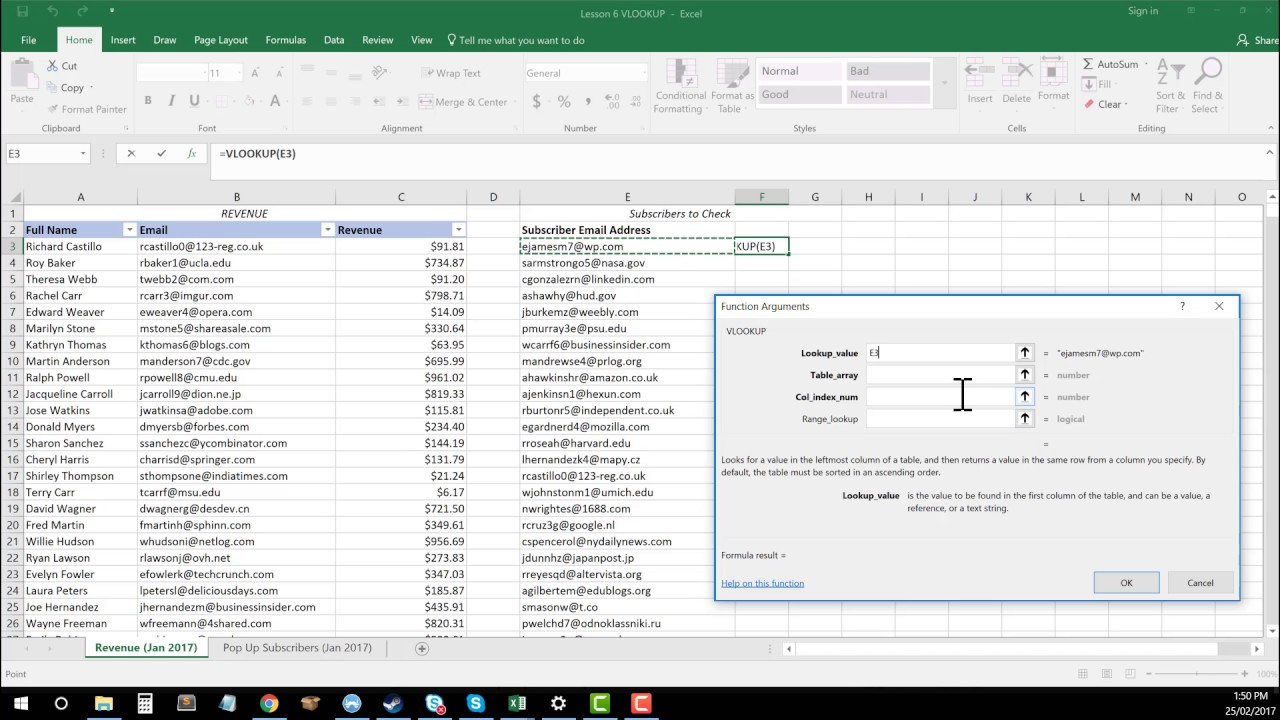Collapse Table_array field with its arrow button
This screenshot has width=1280, height=720.
pyautogui.click(x=1024, y=375)
